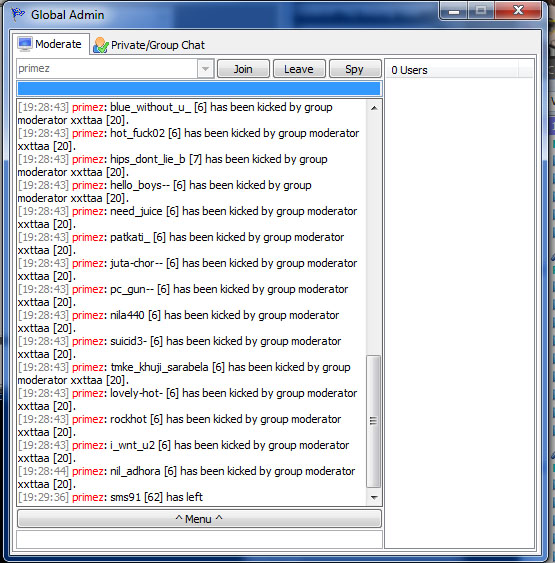Expand the primez room dropdown arrow
Viewport: 555px width, 563px height.
tap(205, 69)
